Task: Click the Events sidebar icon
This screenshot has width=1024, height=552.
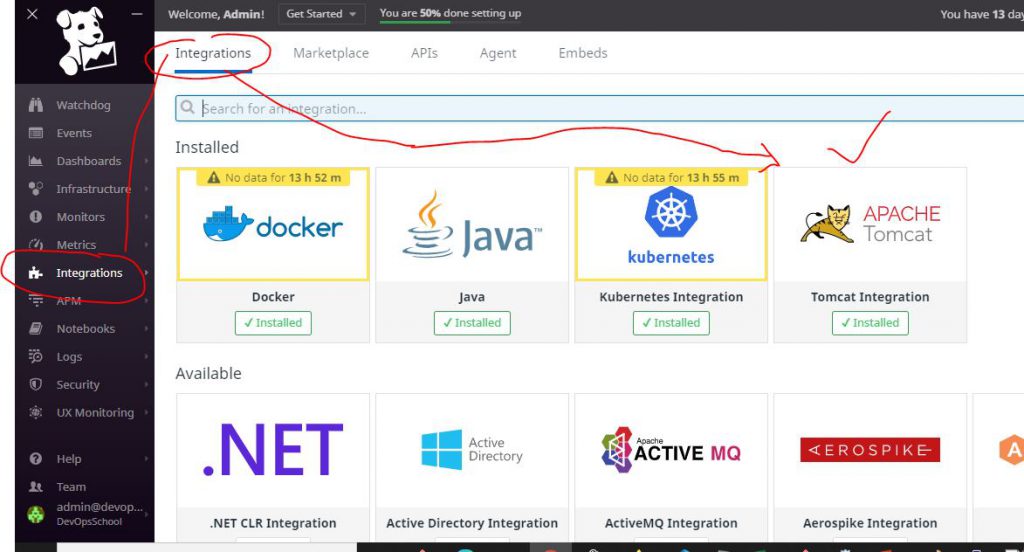Action: [x=36, y=133]
